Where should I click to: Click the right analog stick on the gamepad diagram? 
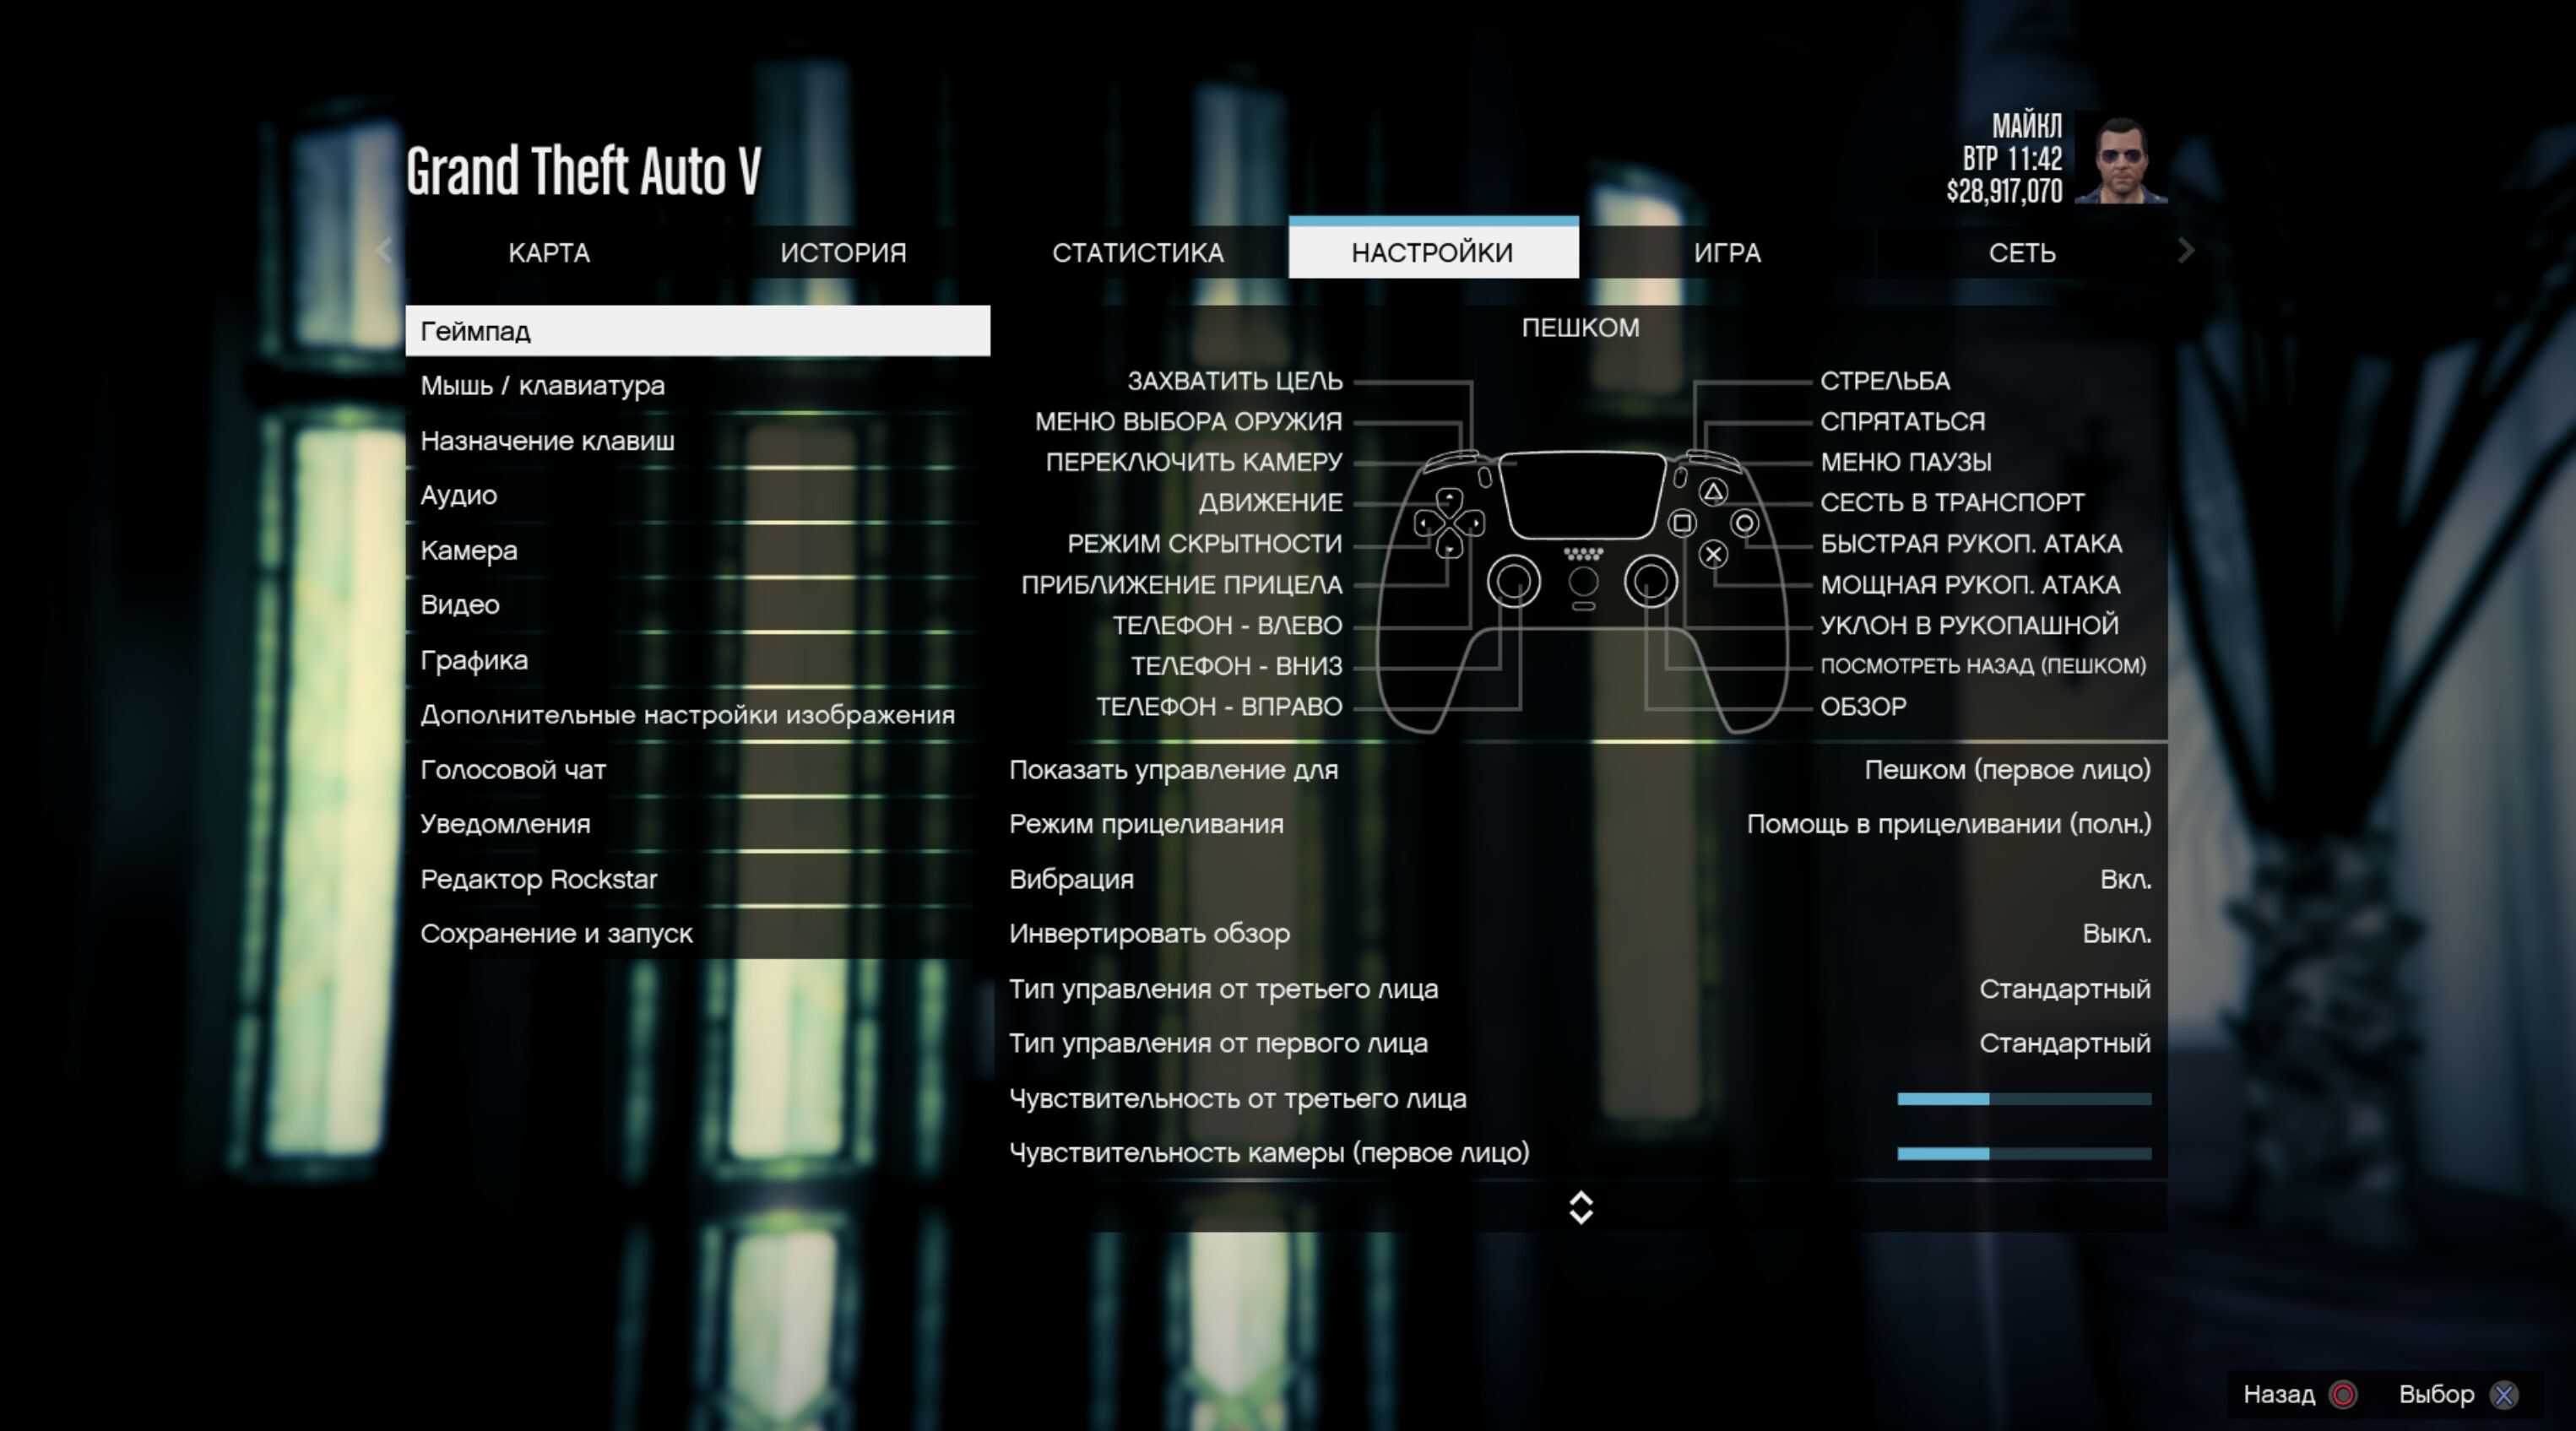tap(1650, 581)
